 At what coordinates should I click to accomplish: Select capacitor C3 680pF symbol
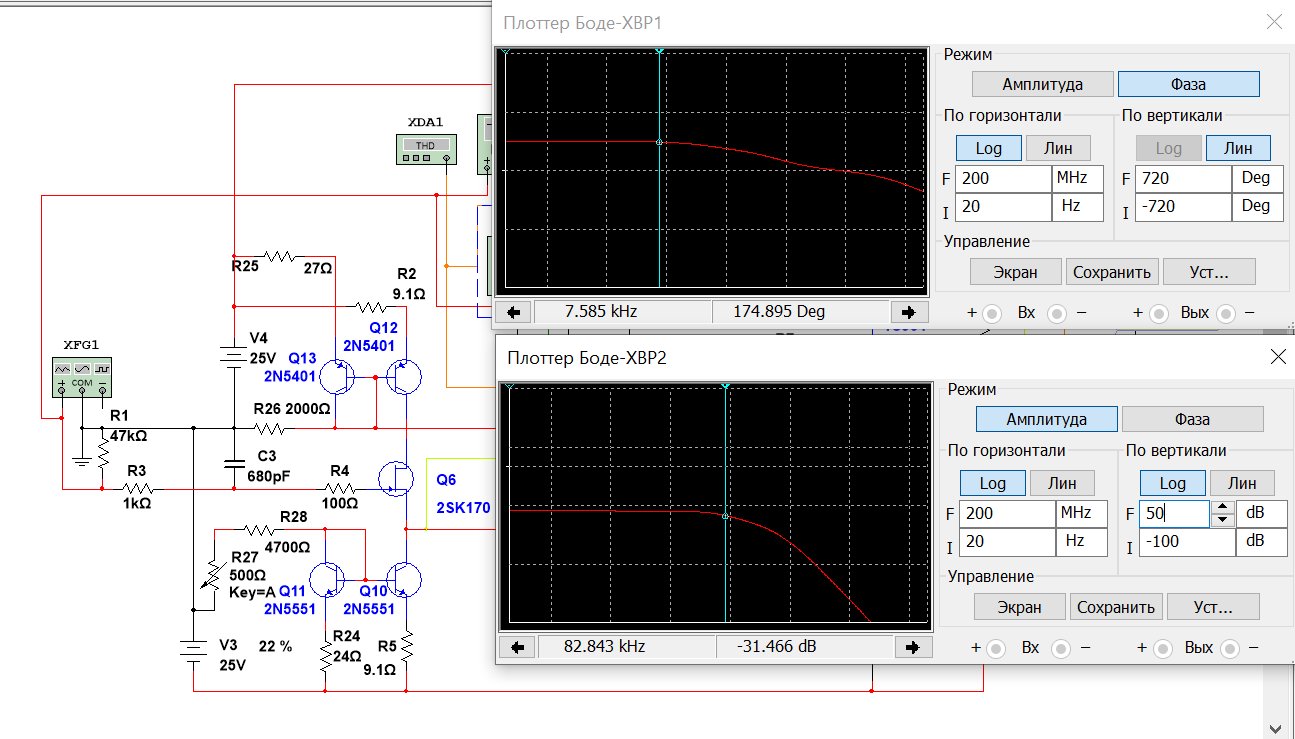pos(233,463)
